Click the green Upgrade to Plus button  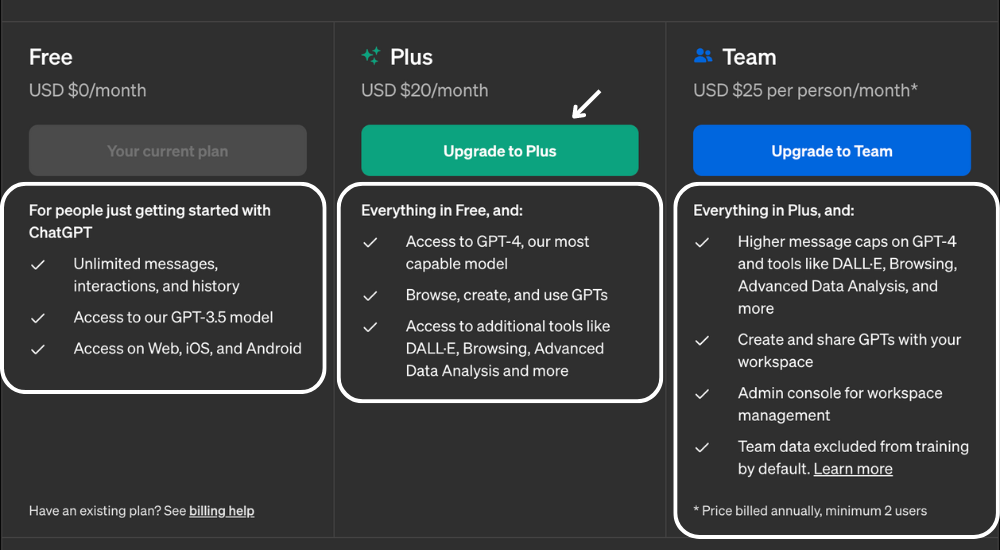coord(499,151)
